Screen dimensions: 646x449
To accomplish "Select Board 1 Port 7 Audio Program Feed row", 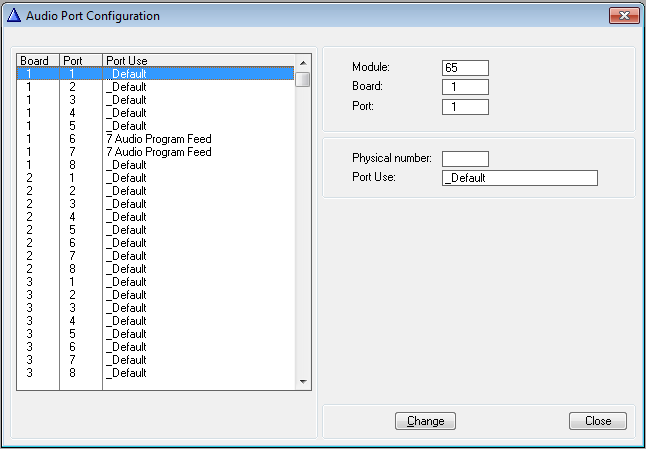I will coord(159,152).
